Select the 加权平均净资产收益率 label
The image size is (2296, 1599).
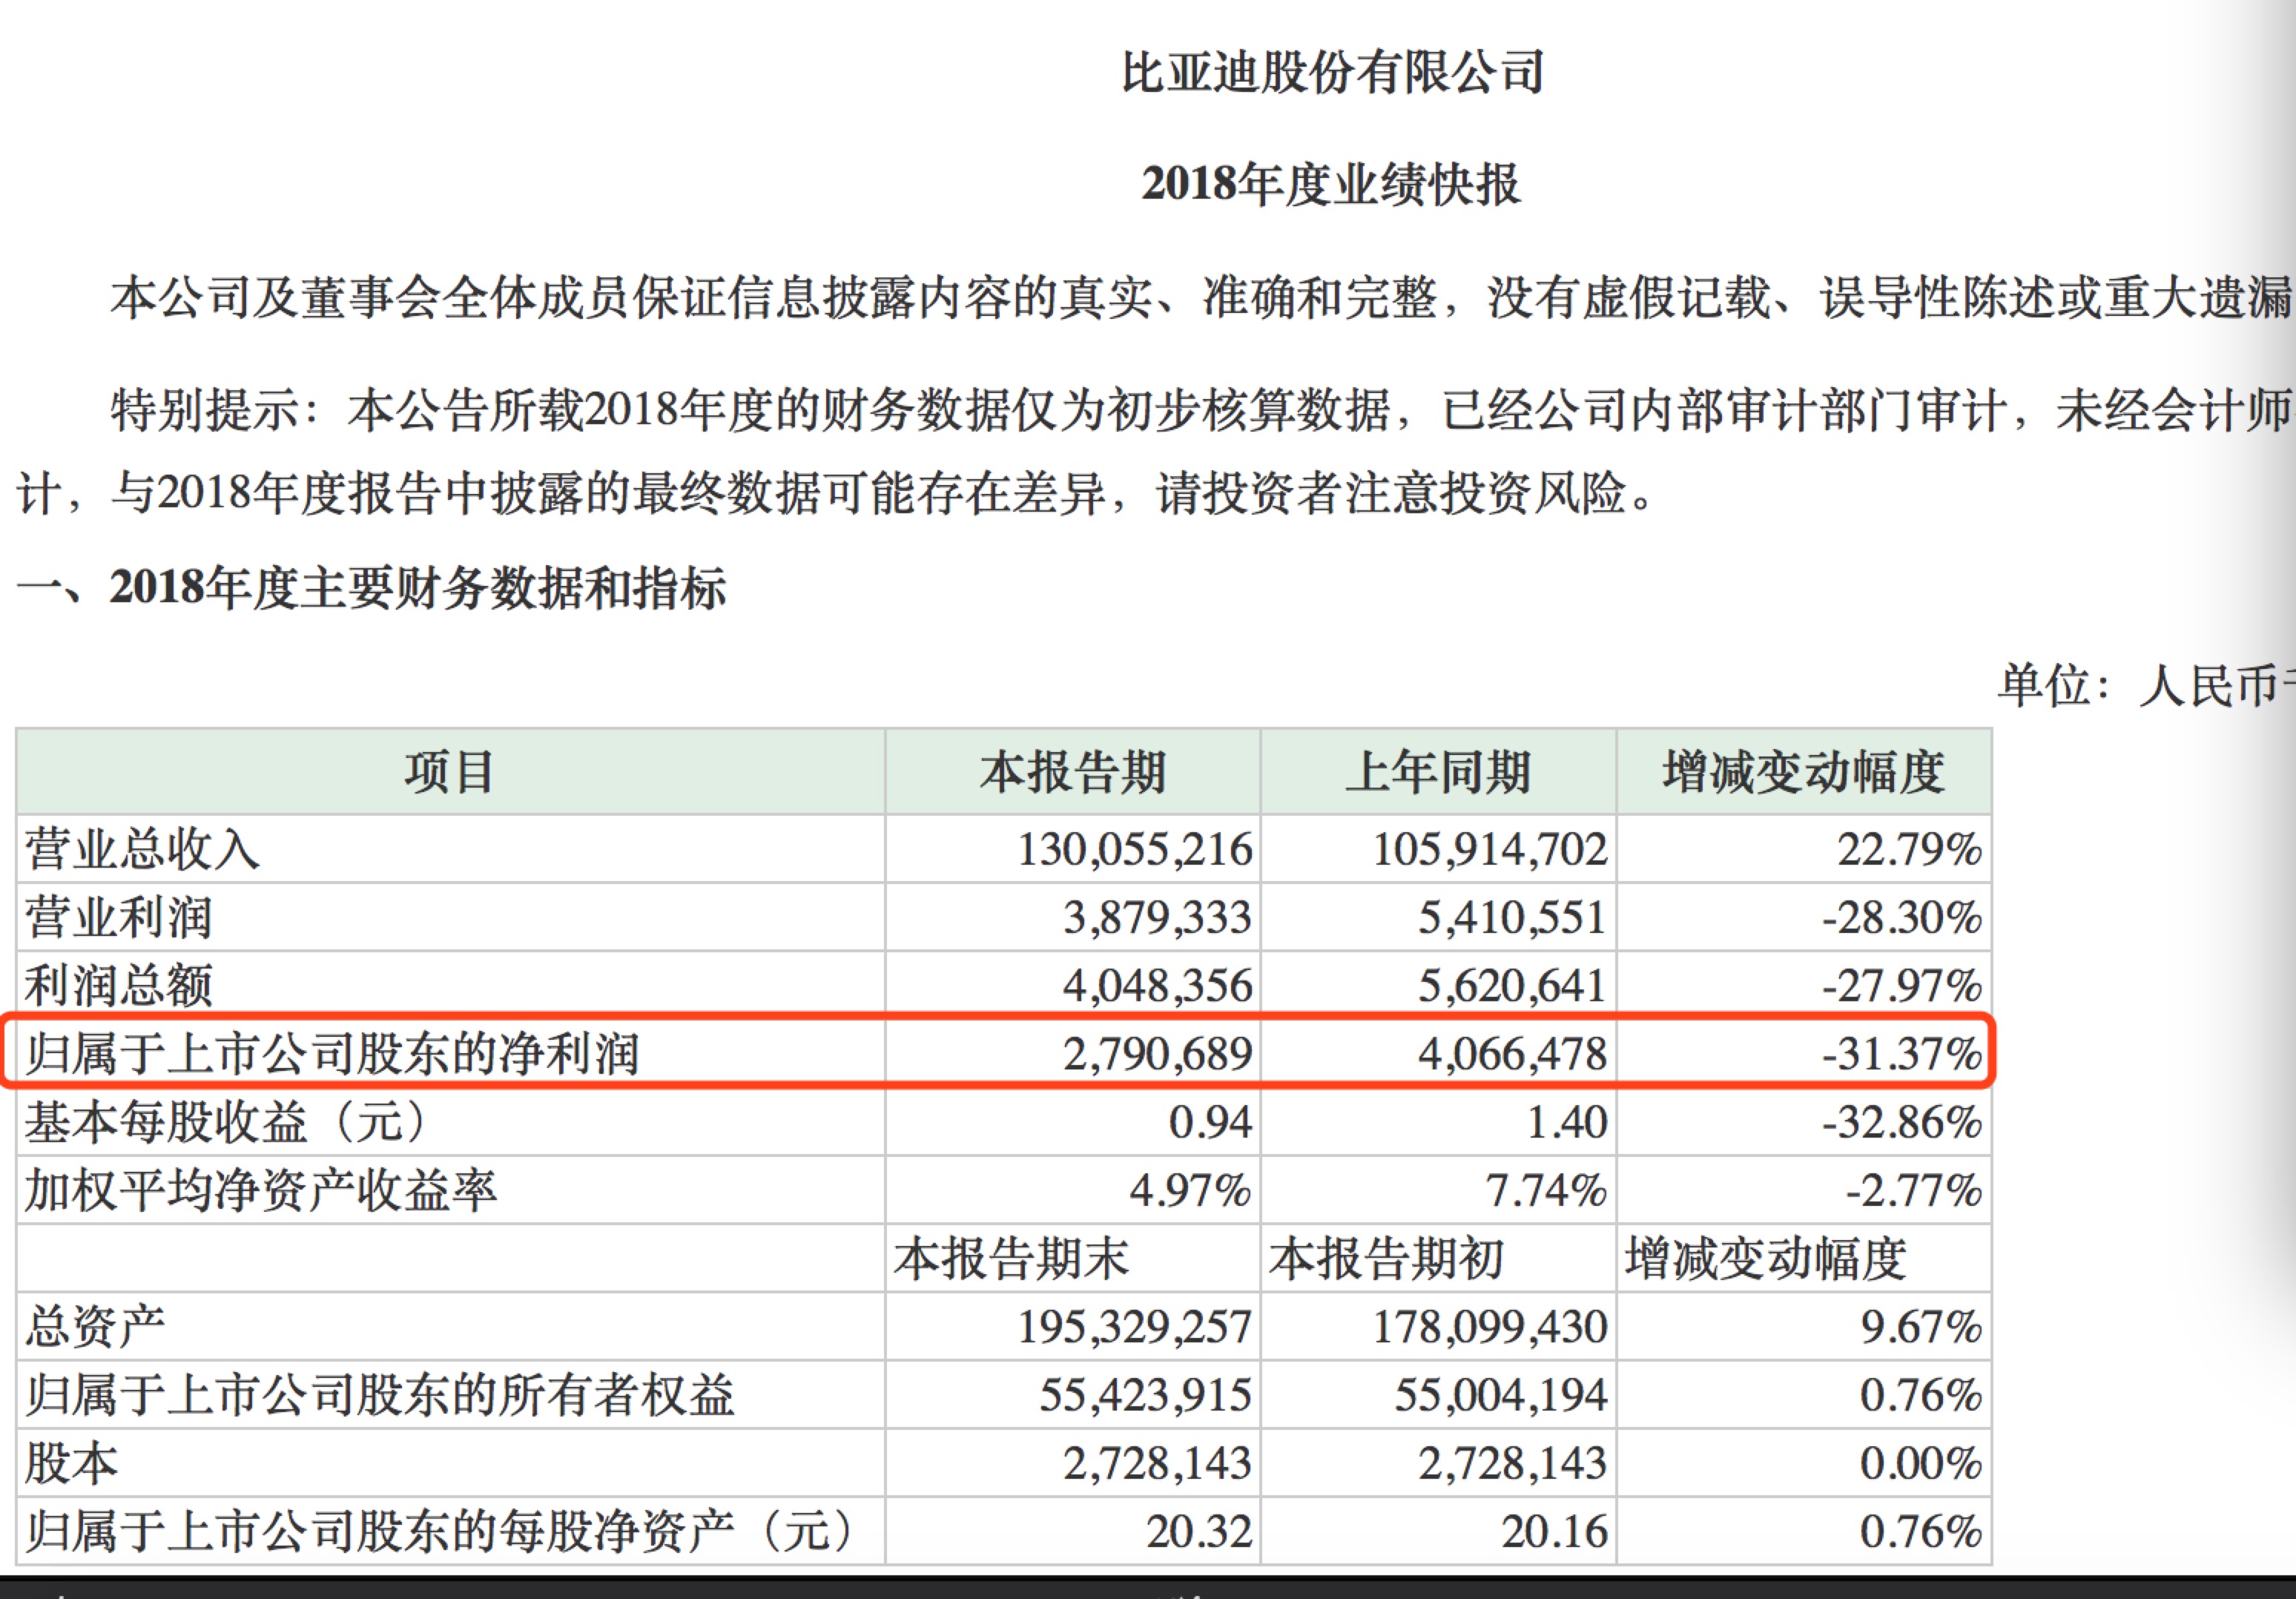pos(260,1190)
